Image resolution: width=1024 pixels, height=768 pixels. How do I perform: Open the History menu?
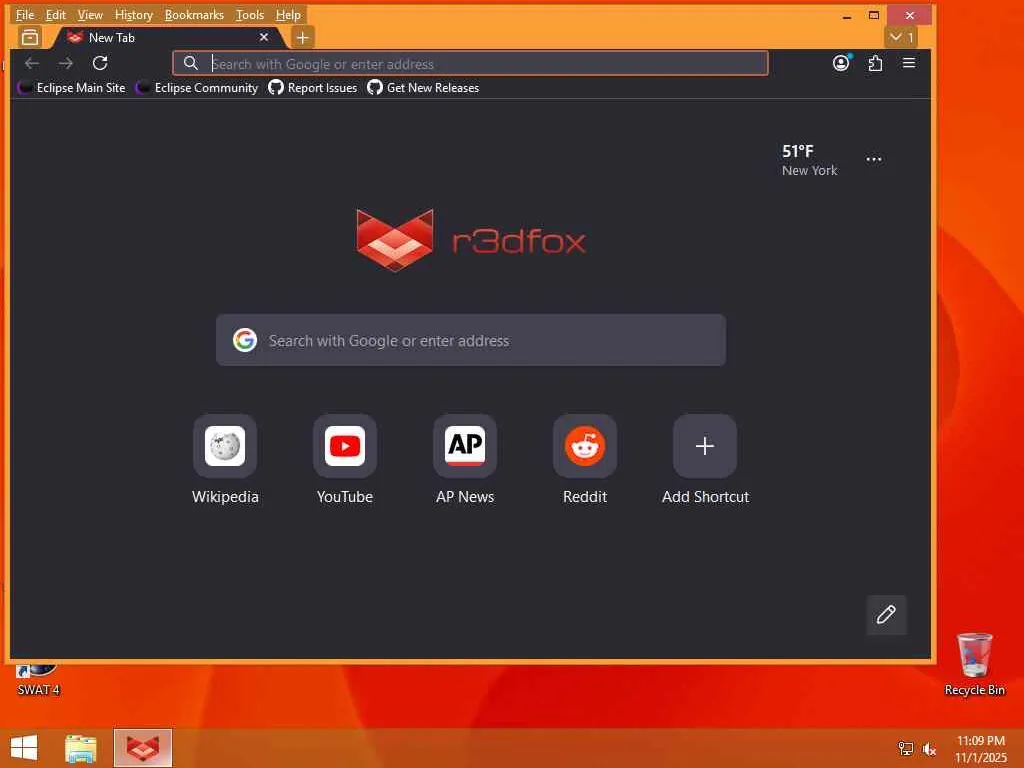coord(134,14)
